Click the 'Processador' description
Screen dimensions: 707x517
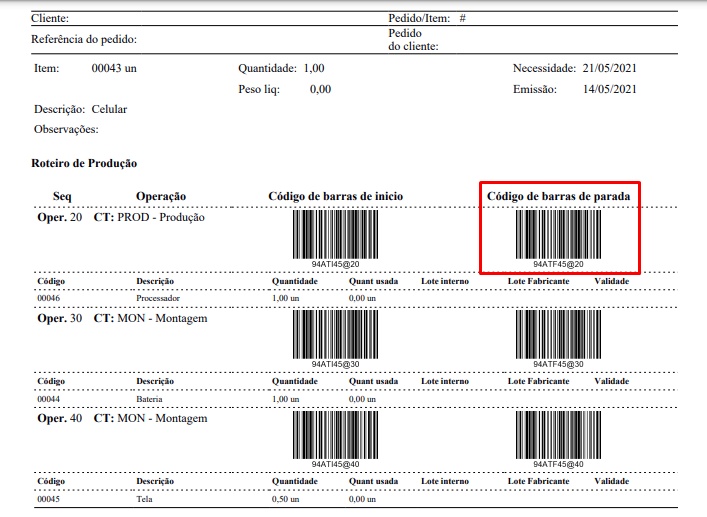158,298
